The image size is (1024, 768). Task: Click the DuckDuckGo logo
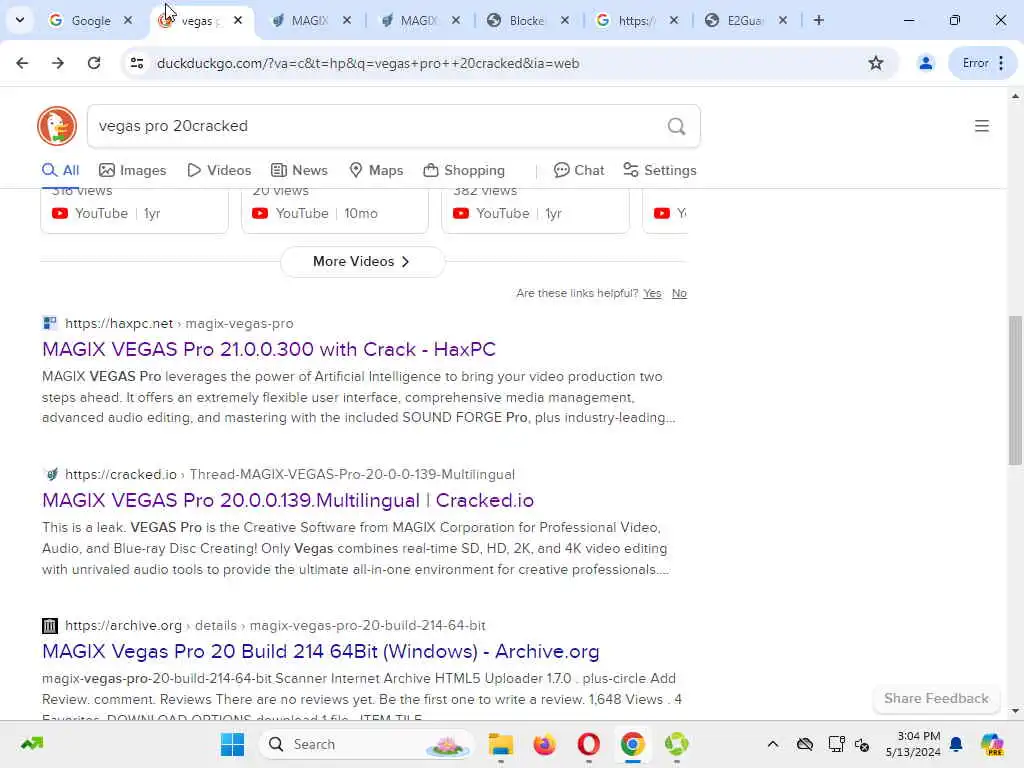coord(57,125)
